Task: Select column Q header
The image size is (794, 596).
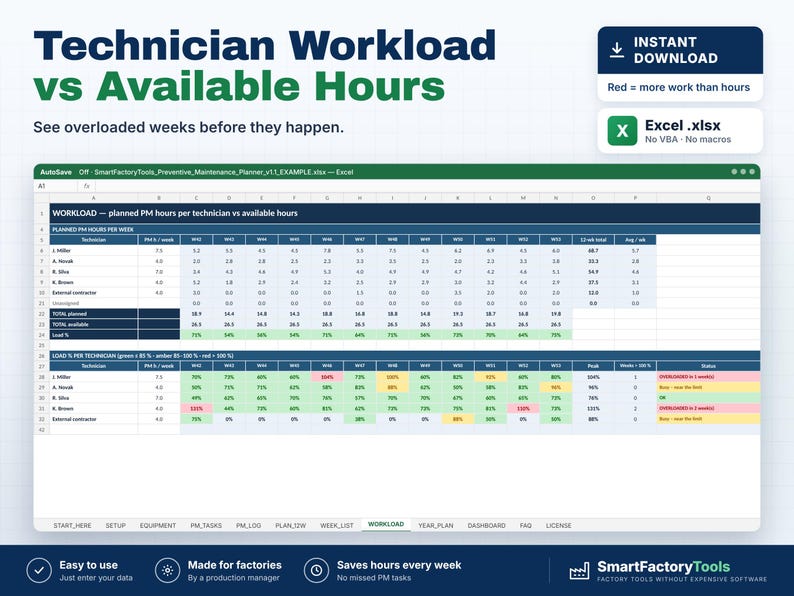Action: pos(708,198)
